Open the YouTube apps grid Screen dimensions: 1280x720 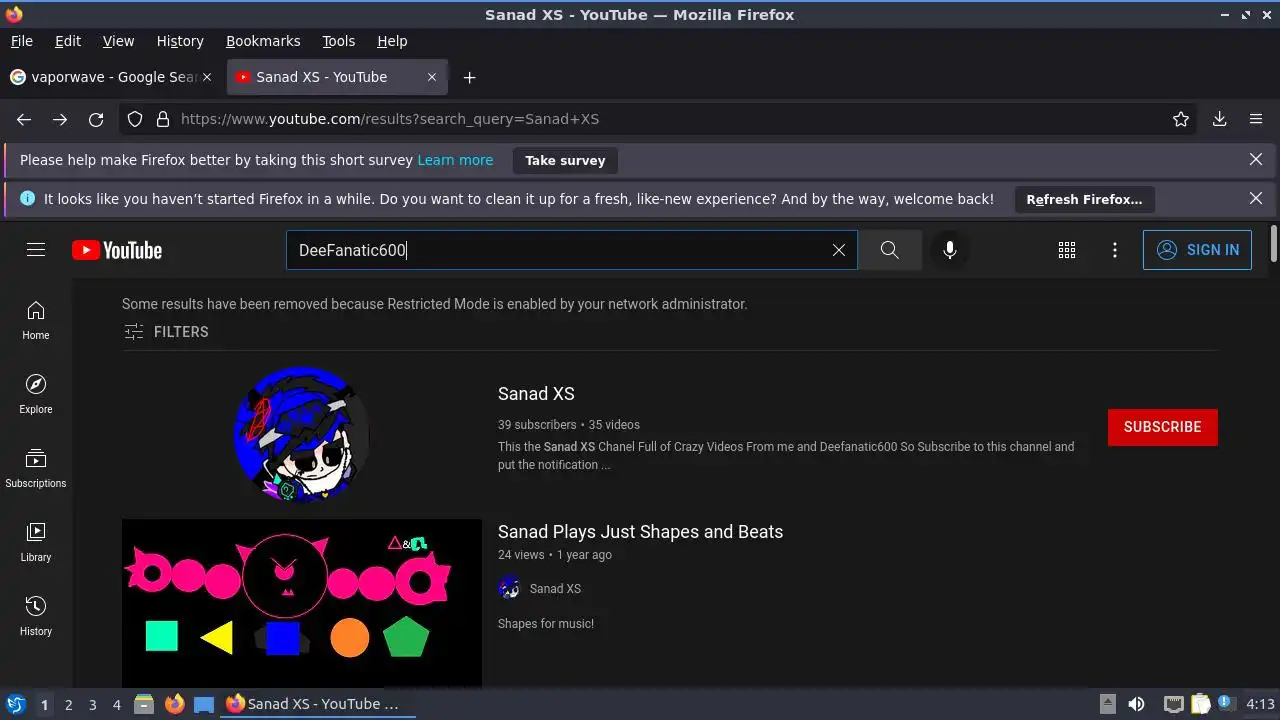pyautogui.click(x=1067, y=250)
